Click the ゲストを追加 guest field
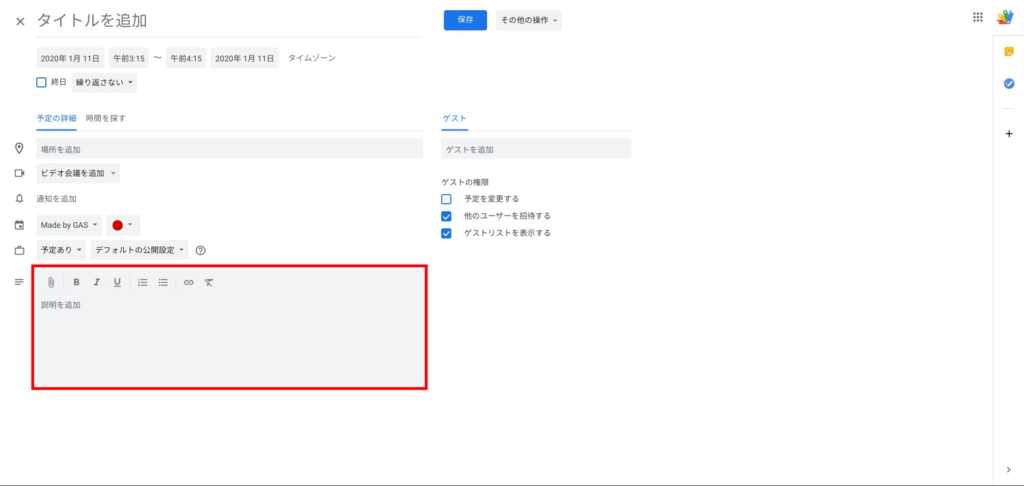 pyautogui.click(x=536, y=149)
